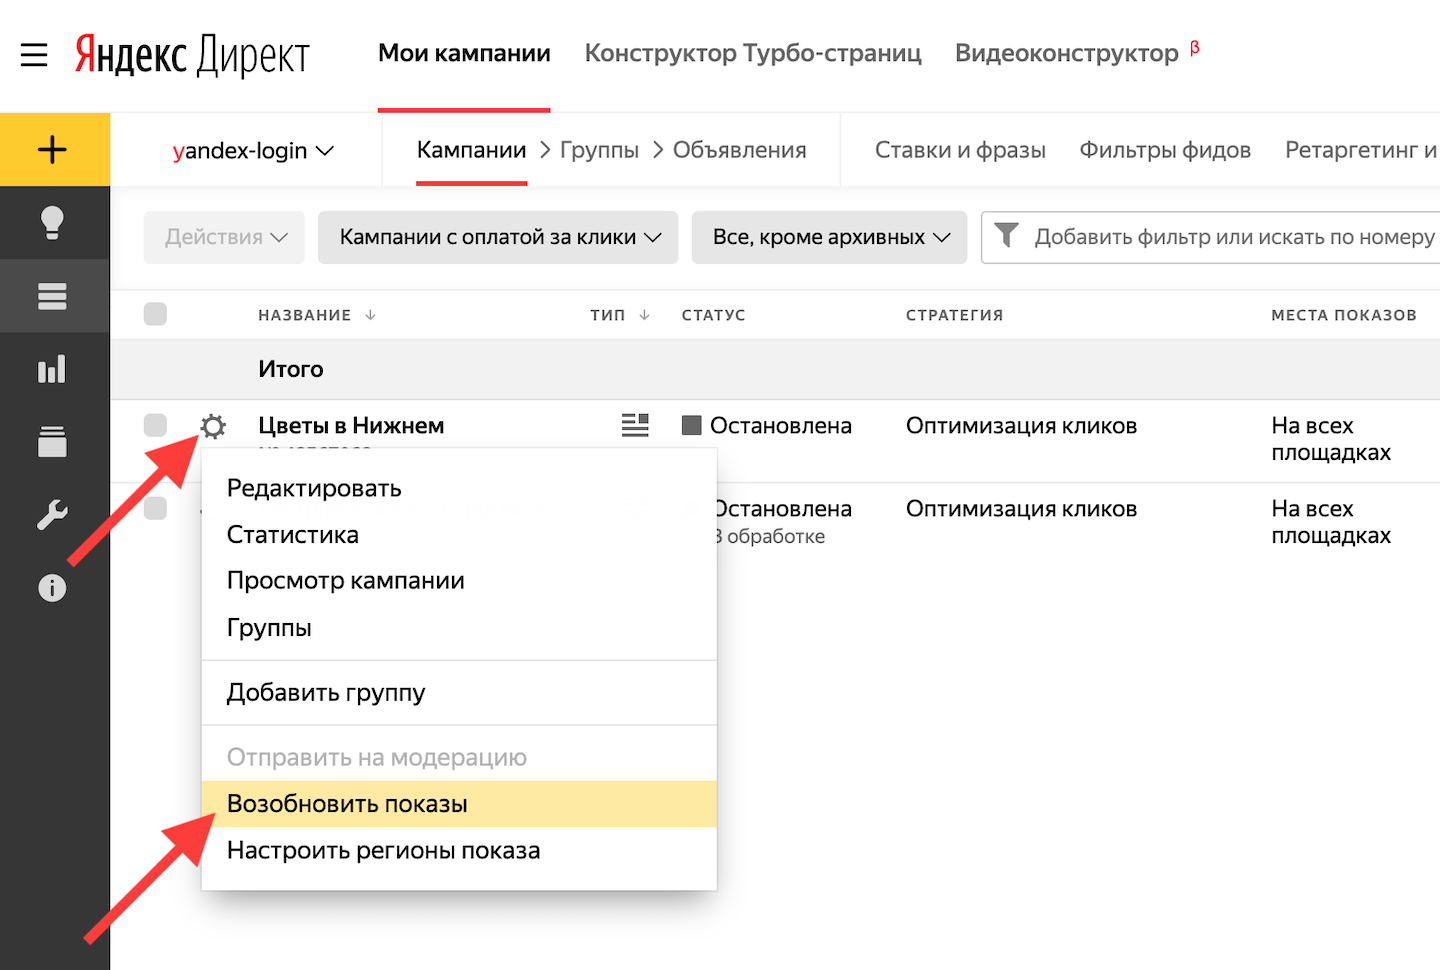Open the Ставки и фразы tab

[x=960, y=150]
